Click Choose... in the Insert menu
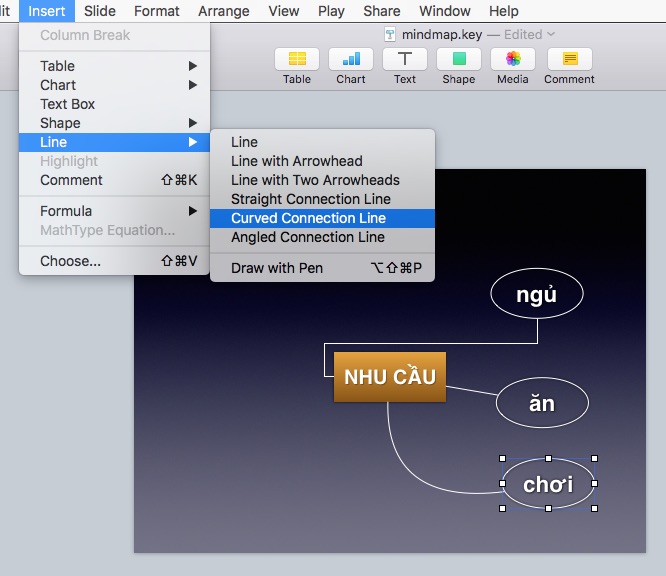 [x=70, y=261]
